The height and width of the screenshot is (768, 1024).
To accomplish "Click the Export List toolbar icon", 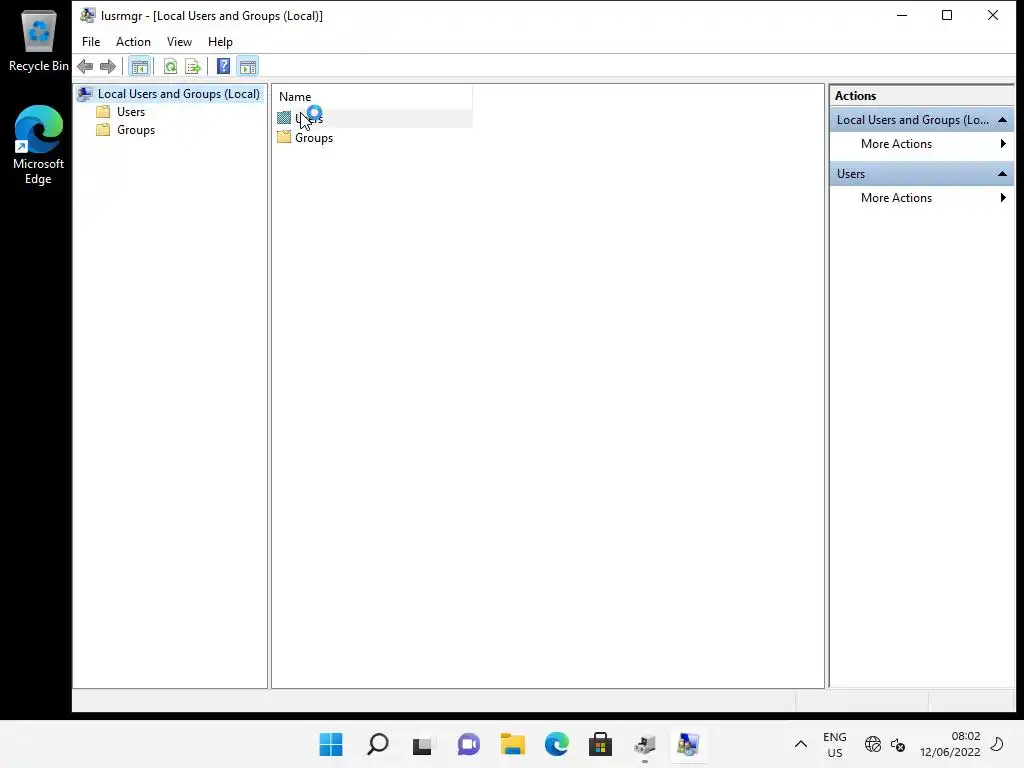I will pyautogui.click(x=193, y=66).
